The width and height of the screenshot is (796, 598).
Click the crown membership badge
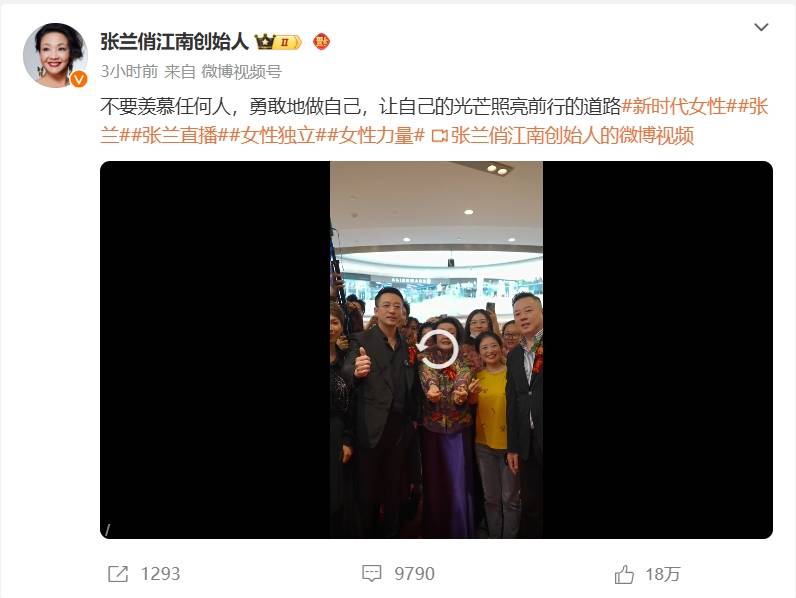278,42
